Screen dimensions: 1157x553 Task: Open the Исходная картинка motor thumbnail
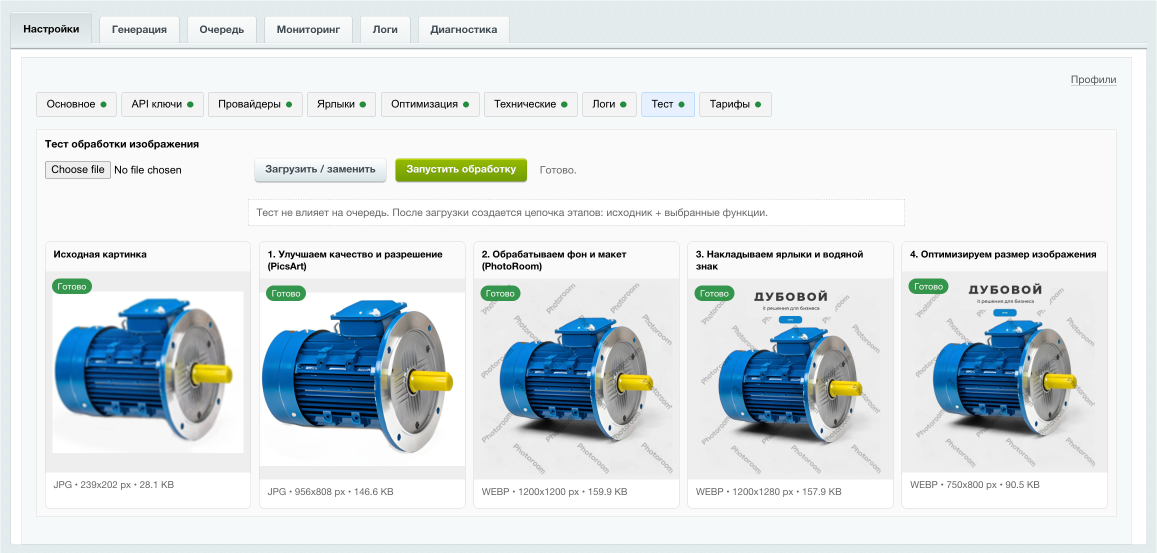(148, 371)
